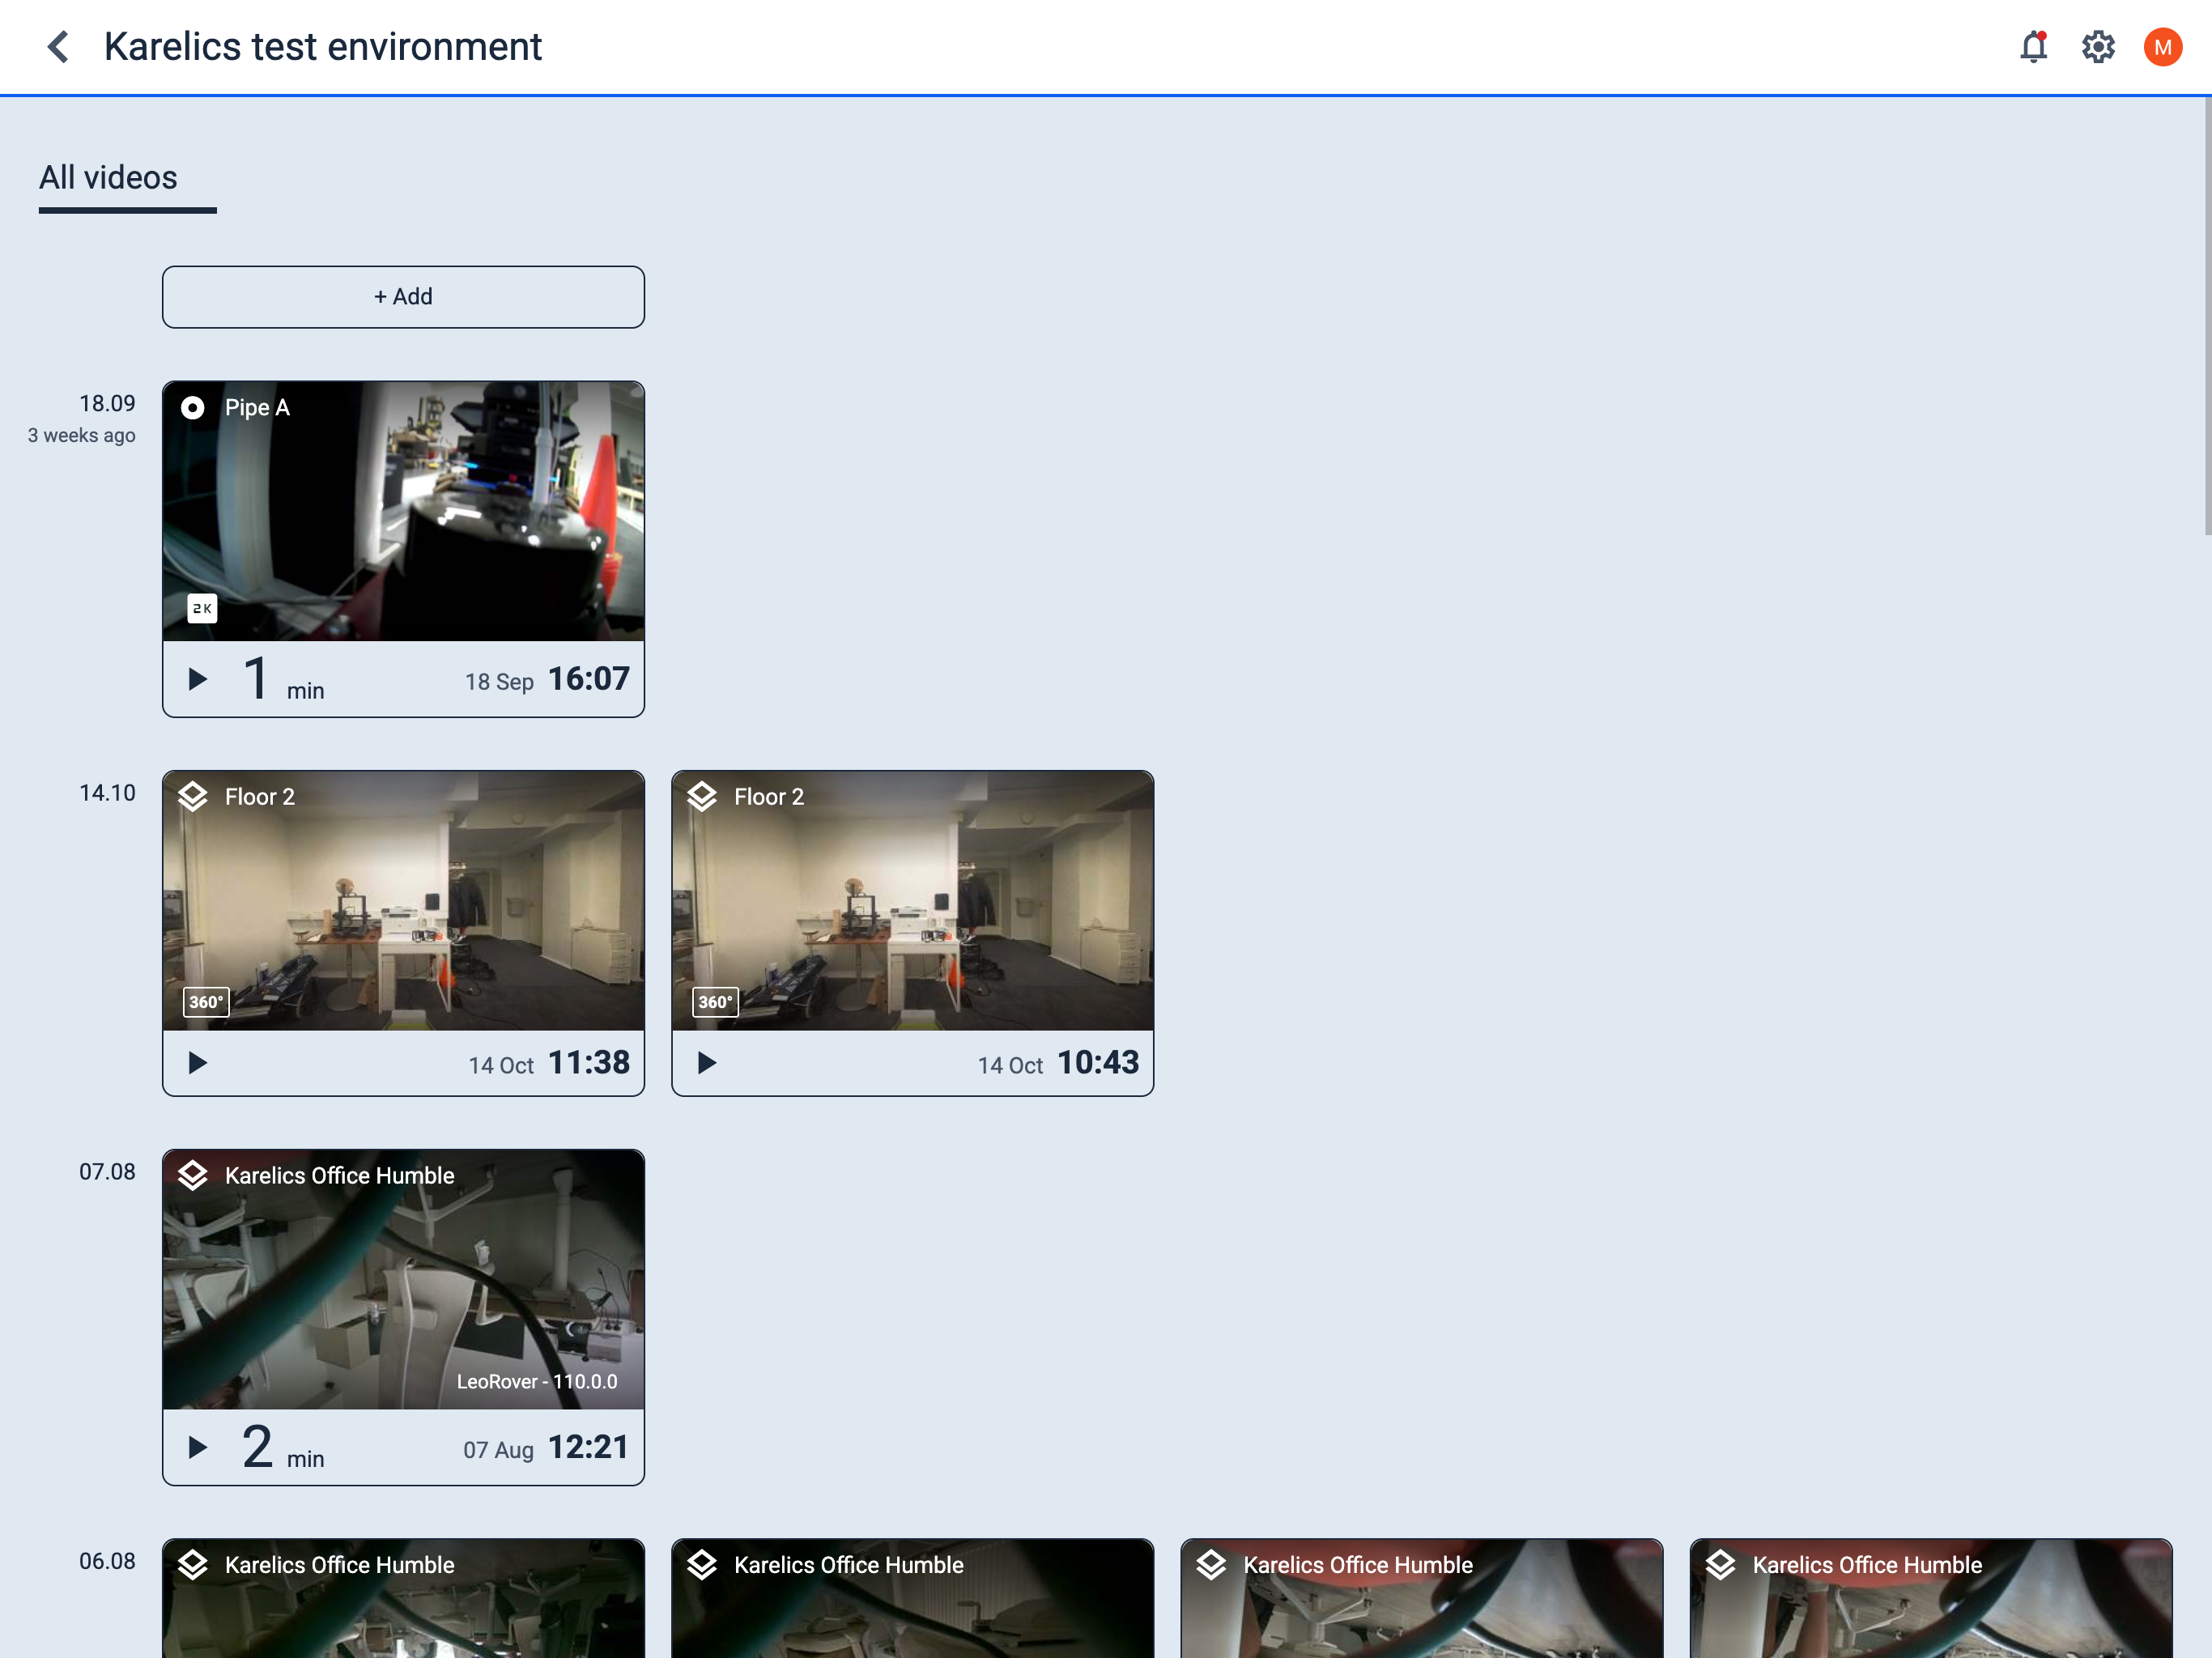Click the LeoRover - 110.0.0 label
2212x1658 pixels.
(x=537, y=1381)
